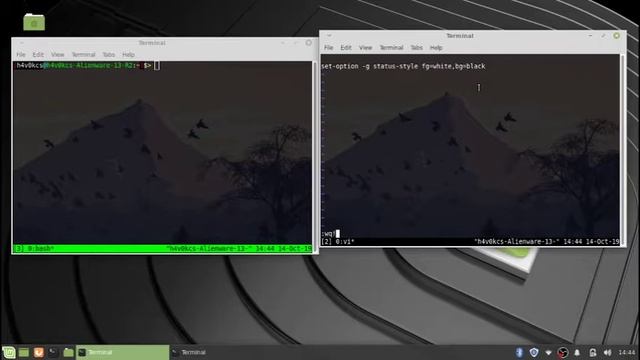Launch the terminal from the panel launcher

[x=53, y=352]
